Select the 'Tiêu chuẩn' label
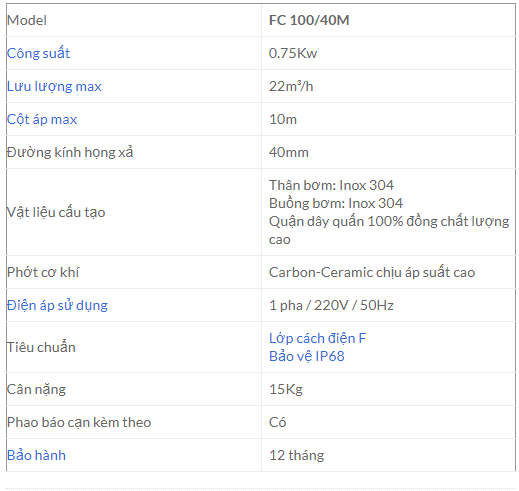The image size is (519, 491). coord(41,347)
